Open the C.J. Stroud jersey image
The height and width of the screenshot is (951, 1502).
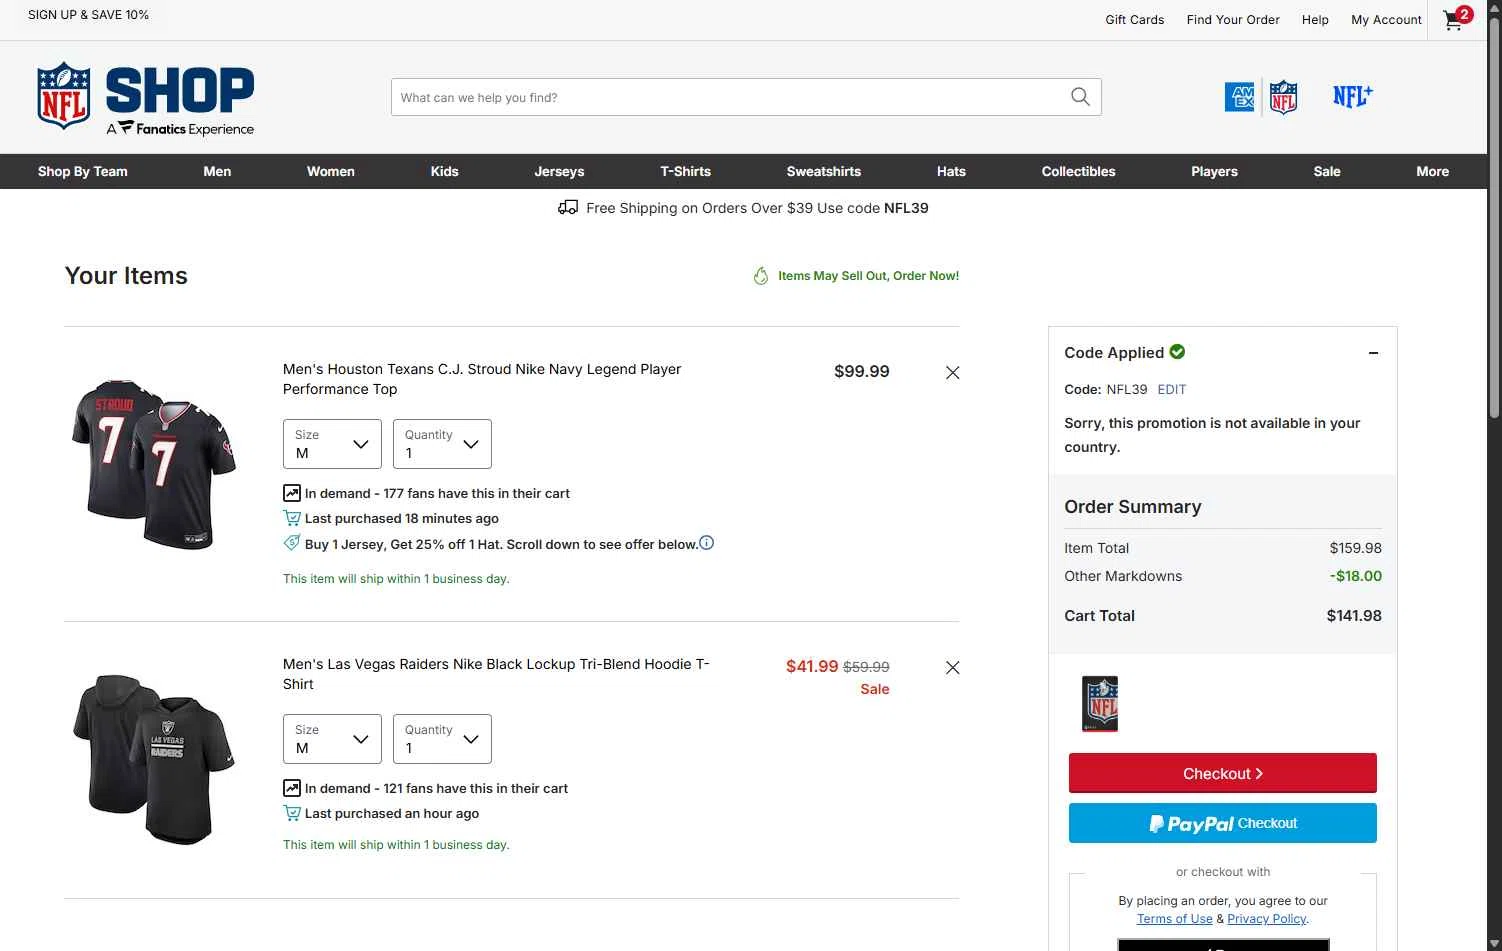pos(154,463)
